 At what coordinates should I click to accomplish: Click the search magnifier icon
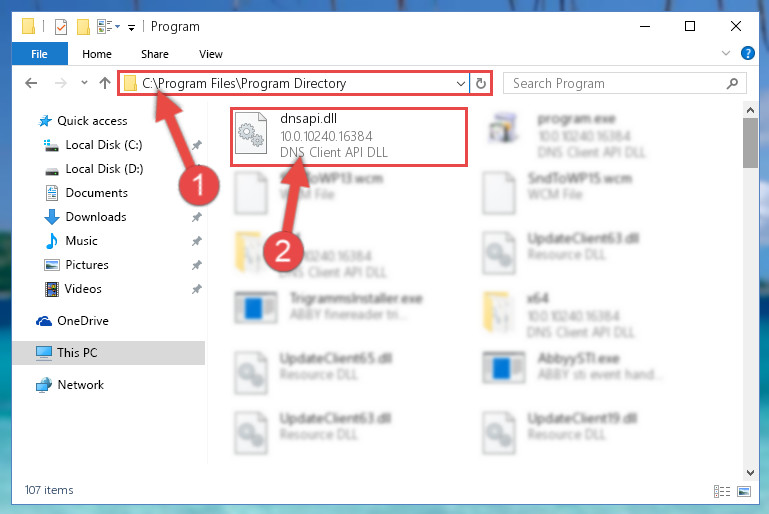tap(732, 83)
